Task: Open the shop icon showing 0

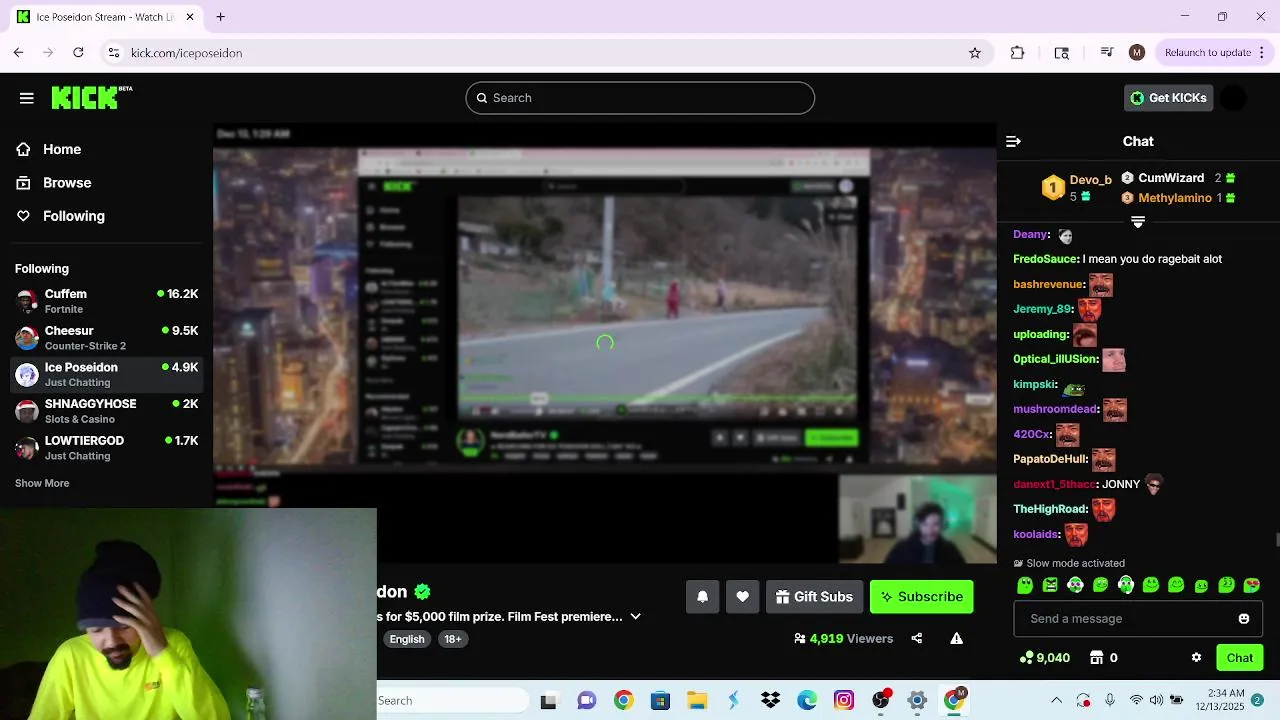Action: 1103,658
